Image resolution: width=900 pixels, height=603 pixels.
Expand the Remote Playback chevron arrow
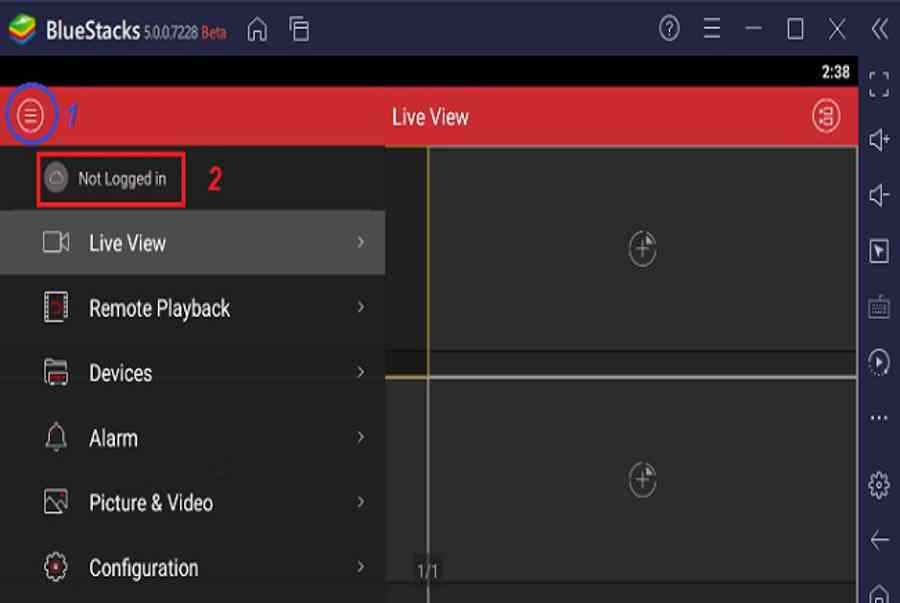click(361, 308)
